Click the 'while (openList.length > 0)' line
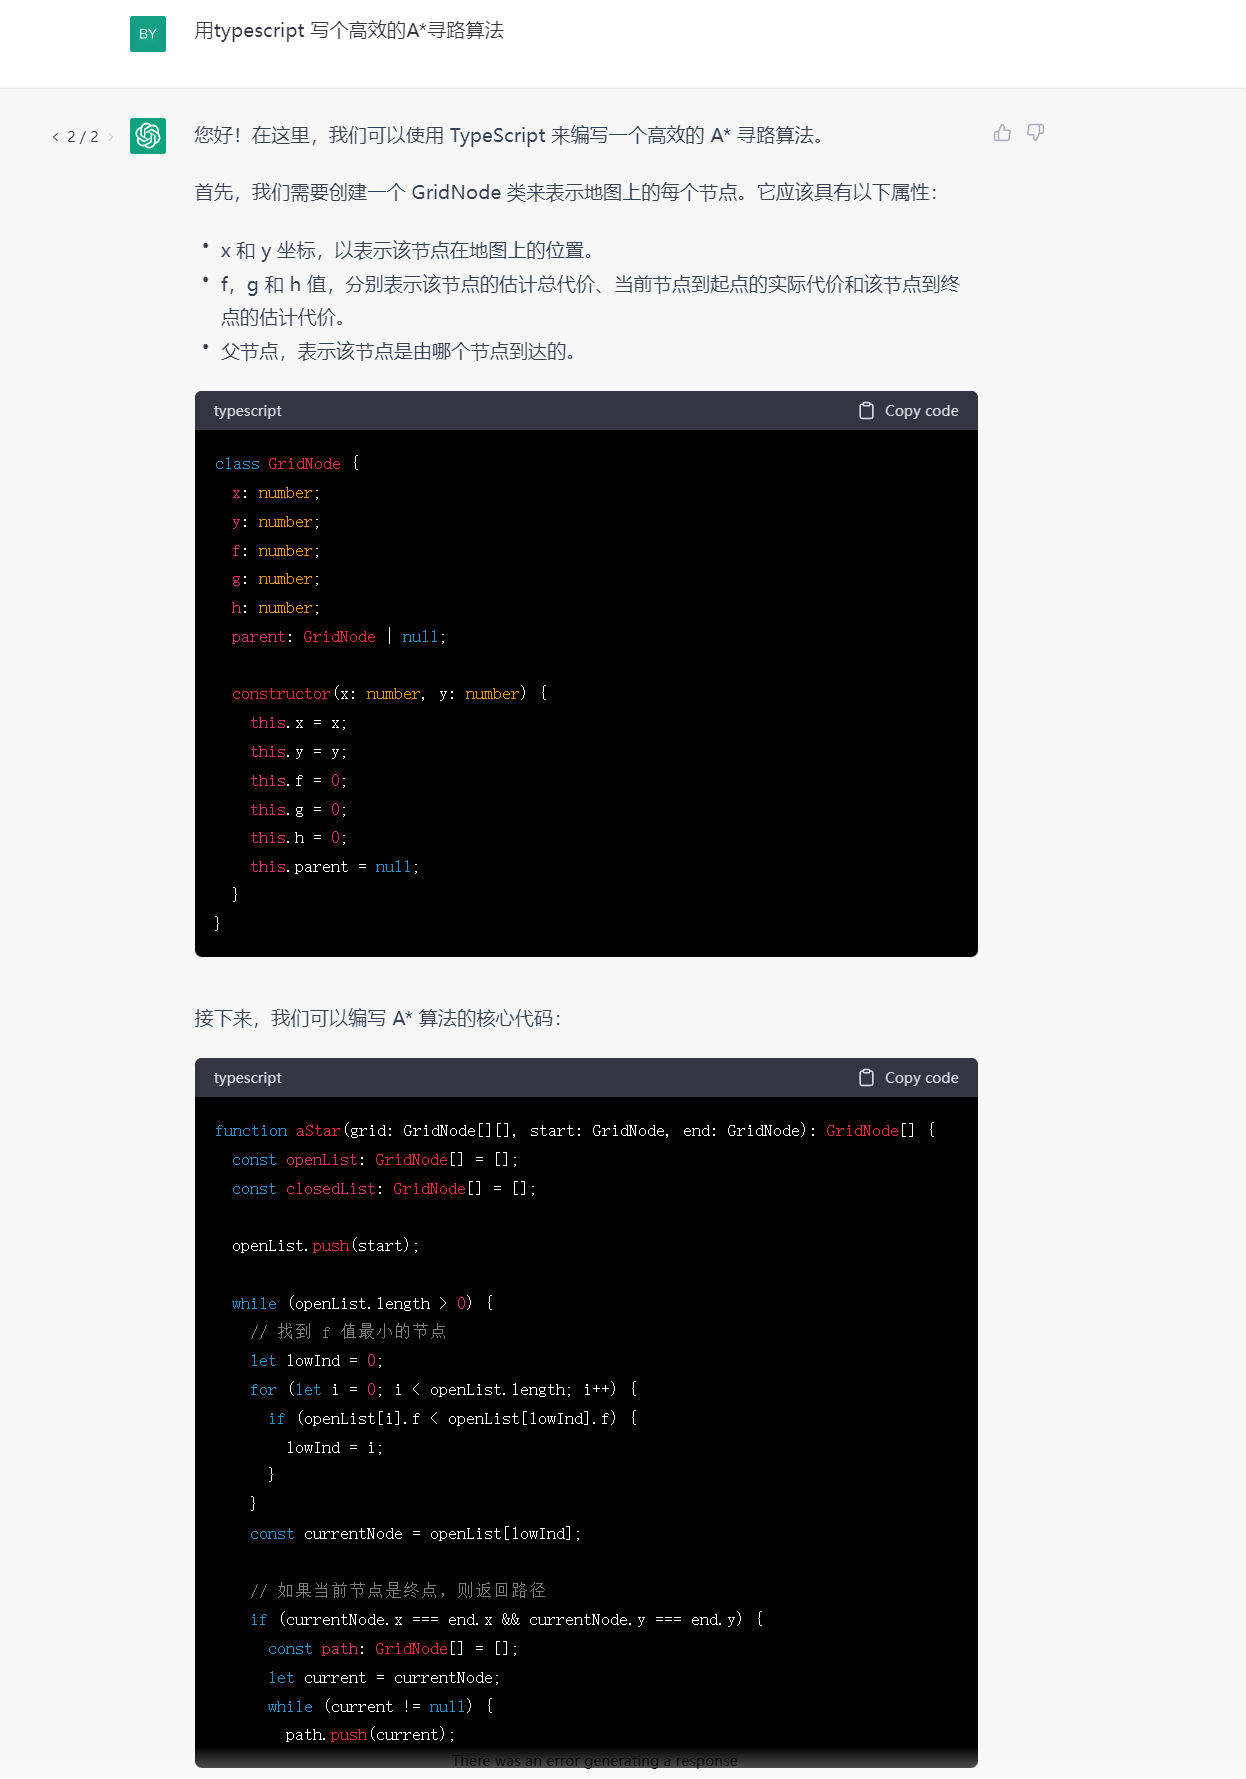Screen dimensions: 1246x1779 pyautogui.click(x=362, y=1304)
